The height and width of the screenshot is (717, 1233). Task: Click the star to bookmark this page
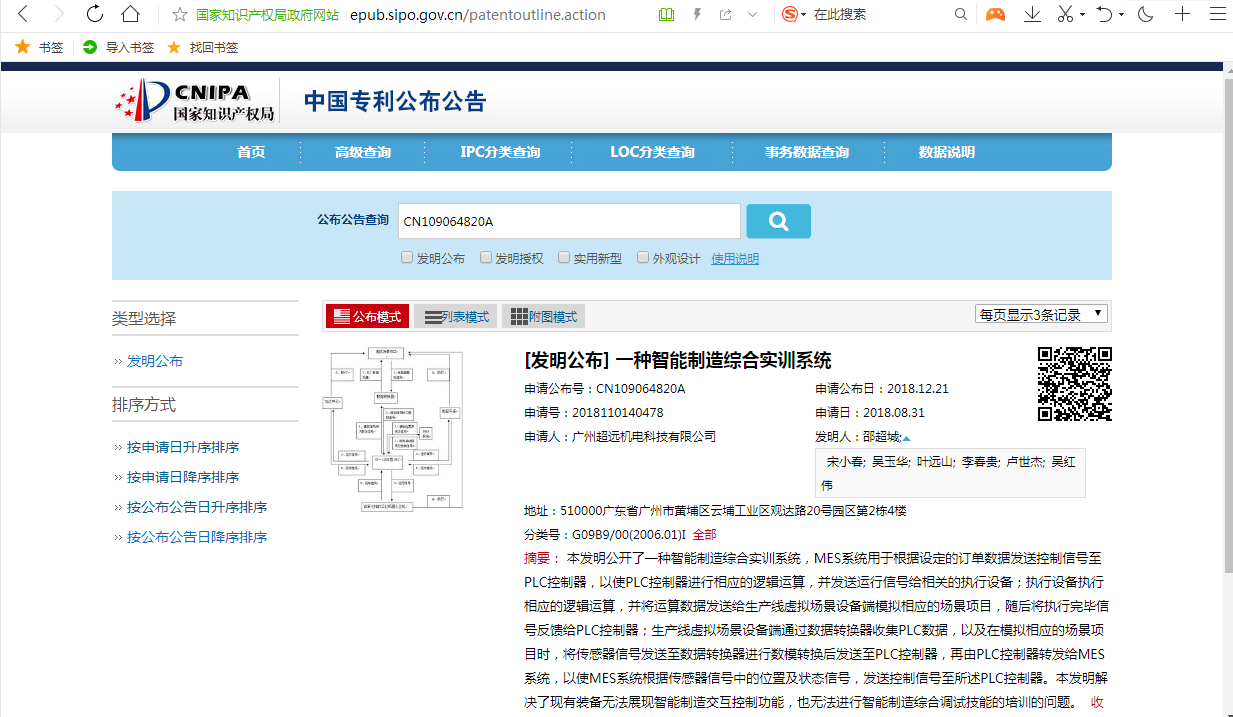[x=180, y=15]
